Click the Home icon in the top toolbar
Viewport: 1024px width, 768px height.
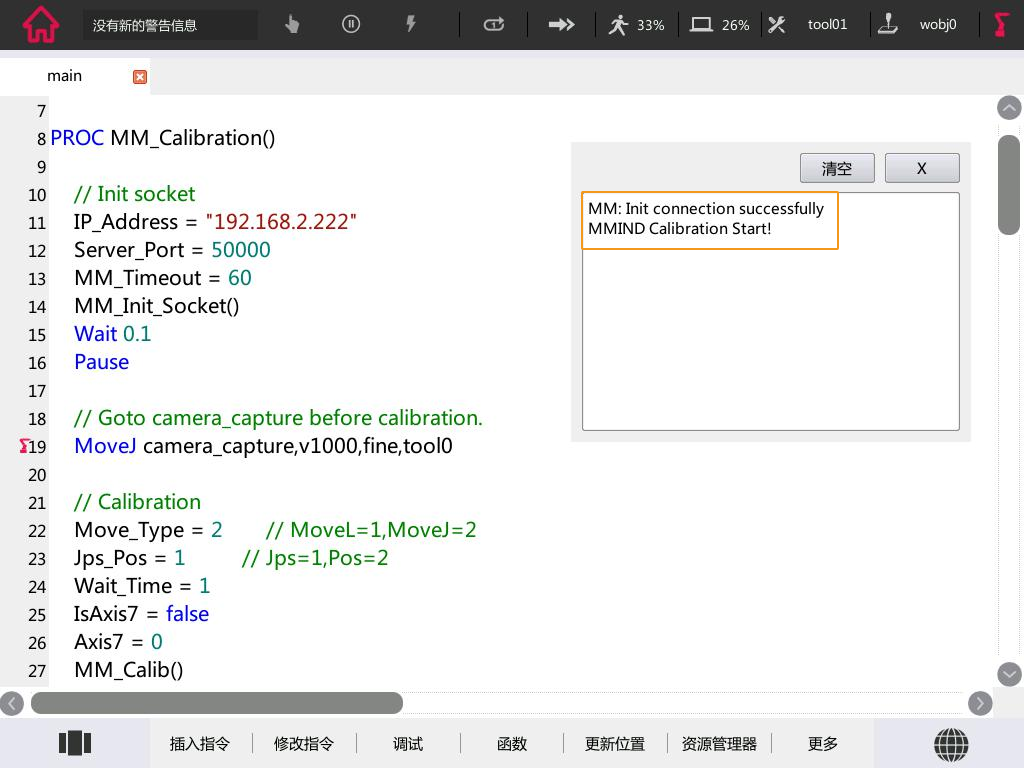40,24
